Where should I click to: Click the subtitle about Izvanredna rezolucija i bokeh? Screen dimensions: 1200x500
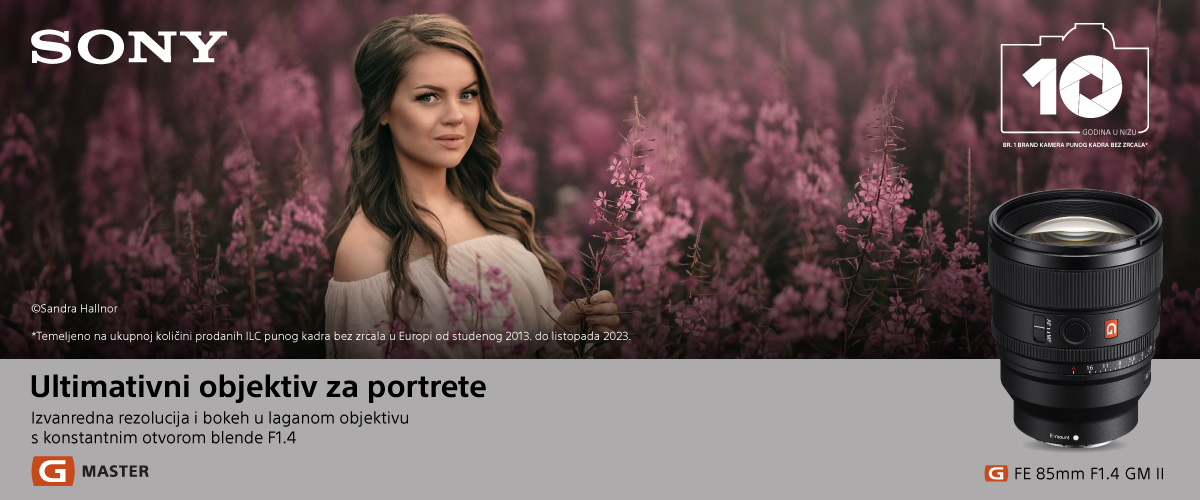point(220,426)
